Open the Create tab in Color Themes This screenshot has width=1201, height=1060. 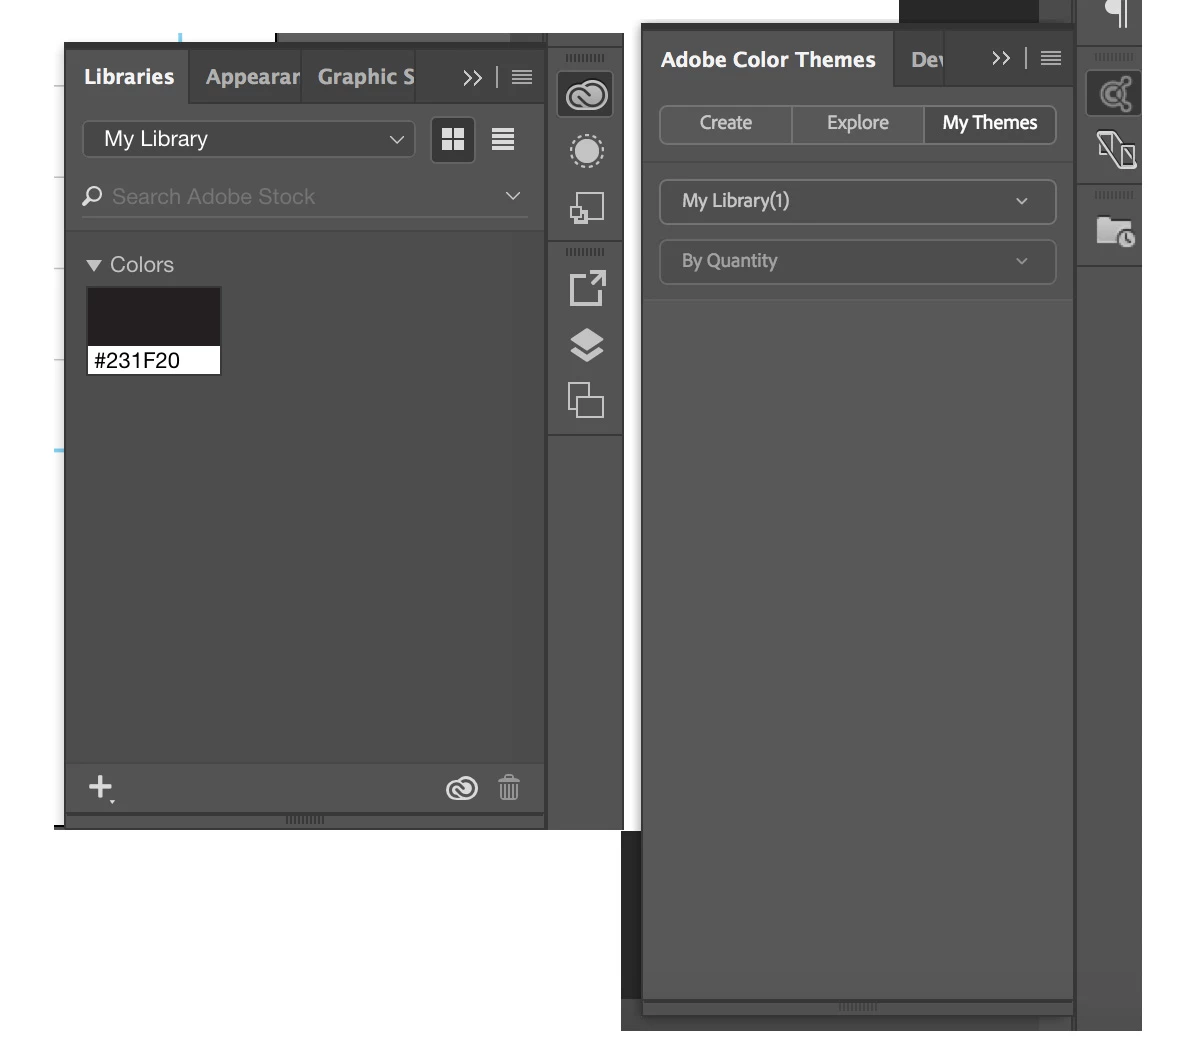point(726,123)
